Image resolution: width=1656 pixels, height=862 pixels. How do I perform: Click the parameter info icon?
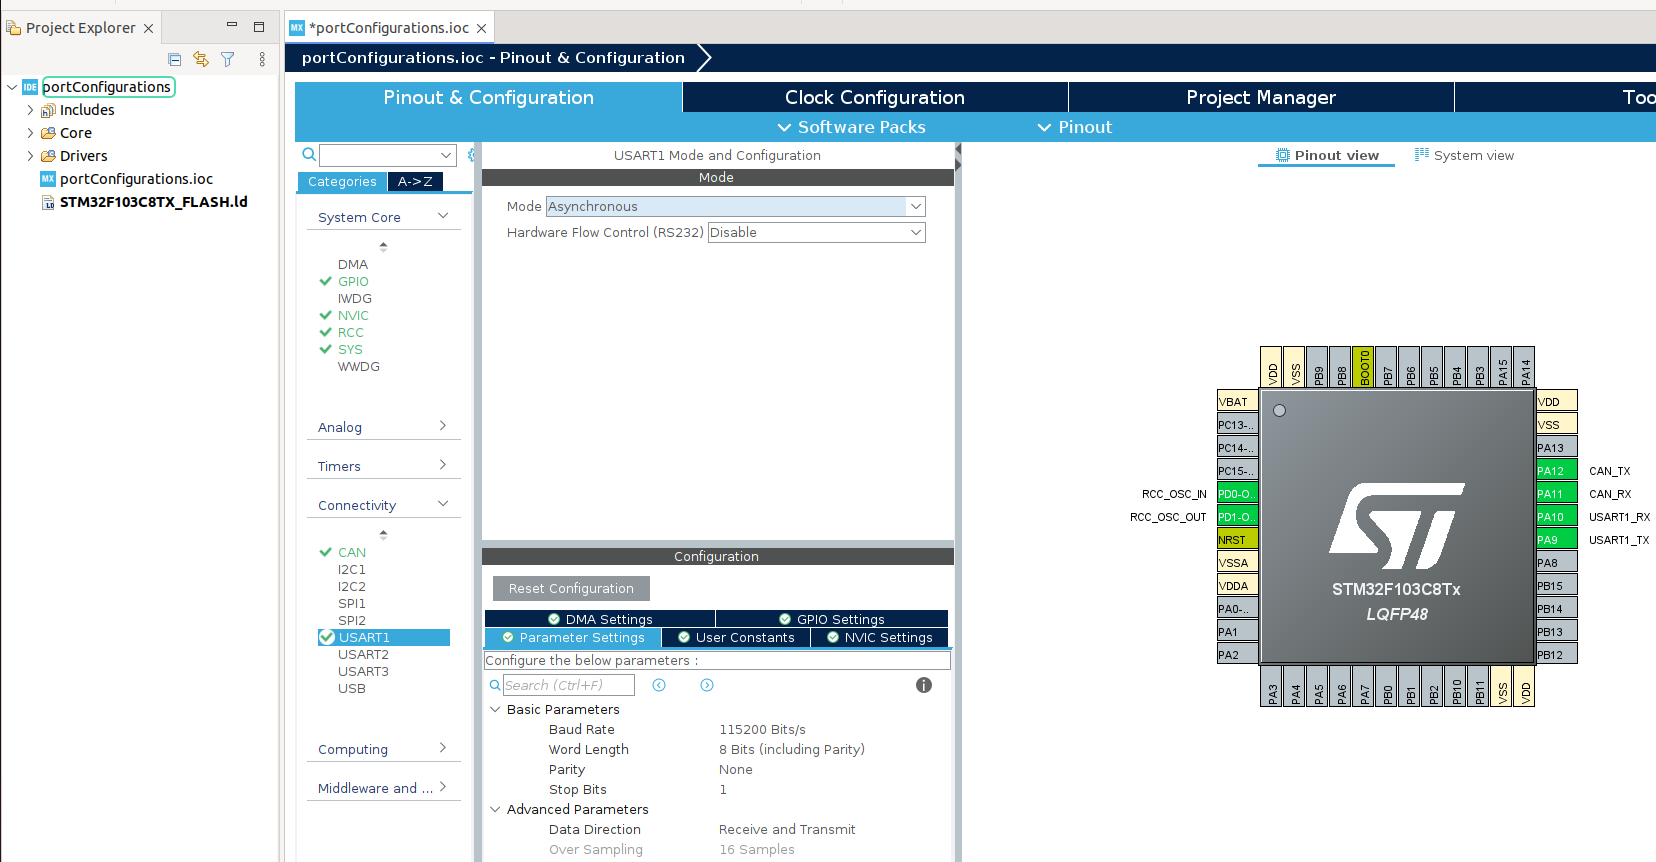point(924,685)
